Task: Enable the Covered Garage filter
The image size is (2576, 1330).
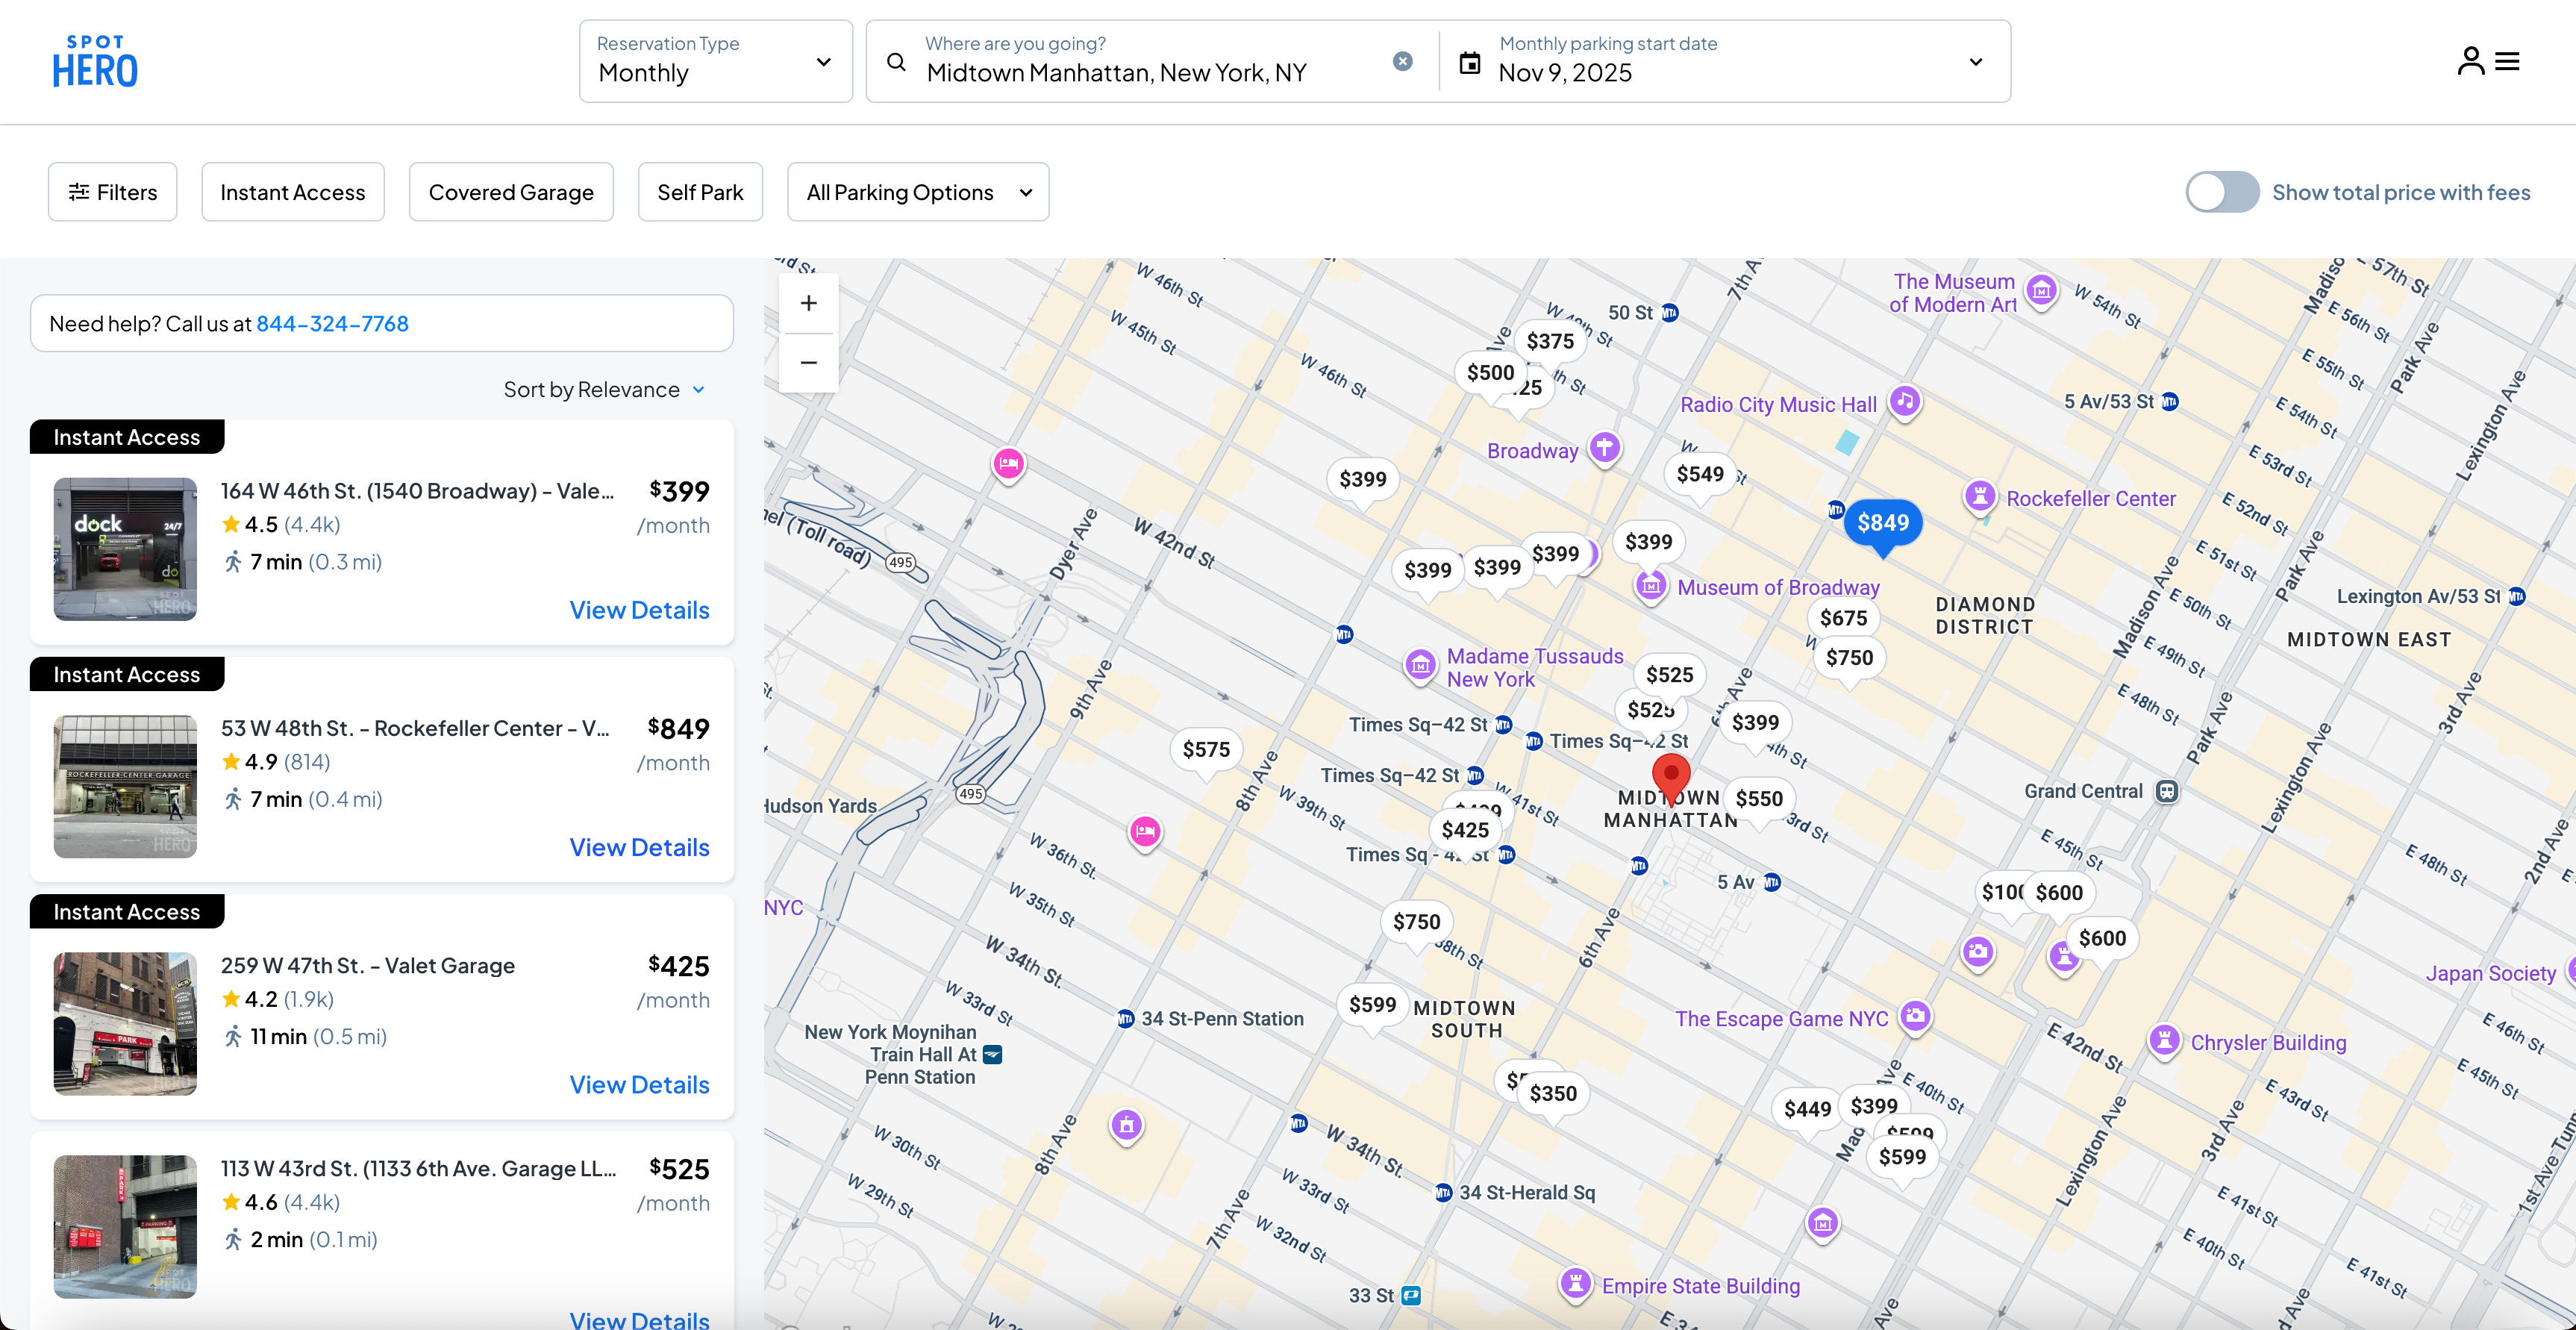Action: click(510, 192)
